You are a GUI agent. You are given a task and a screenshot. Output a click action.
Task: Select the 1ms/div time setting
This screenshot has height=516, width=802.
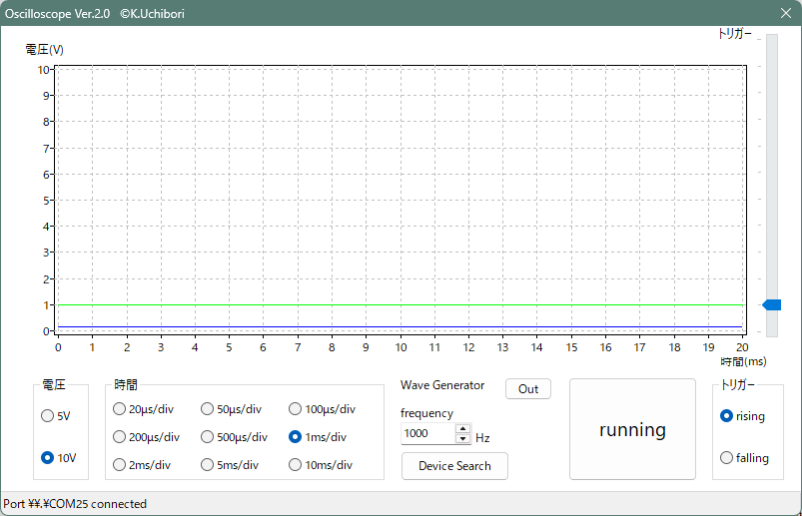(295, 436)
